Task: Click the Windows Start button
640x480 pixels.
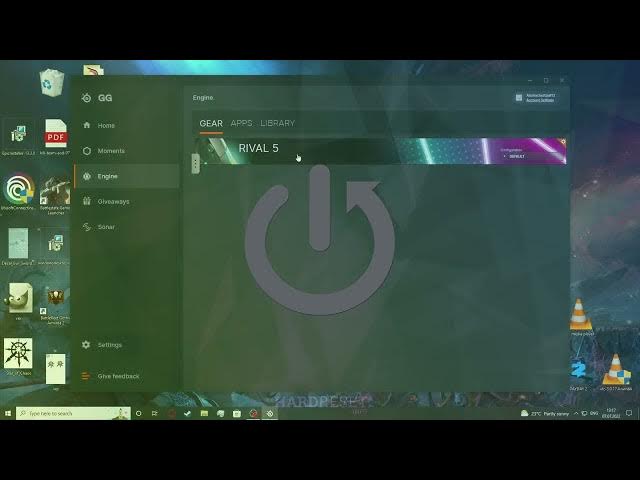Action: click(x=8, y=413)
